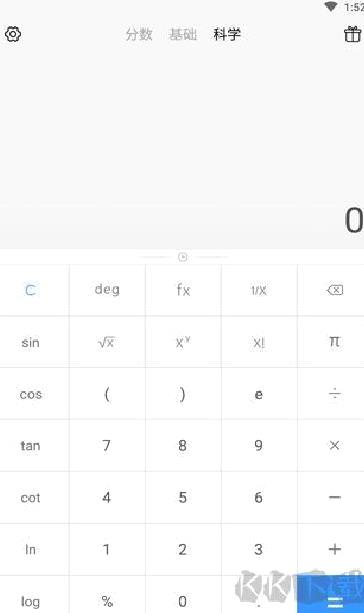Tap the result display showing 0
364x613 pixels.
(354, 220)
